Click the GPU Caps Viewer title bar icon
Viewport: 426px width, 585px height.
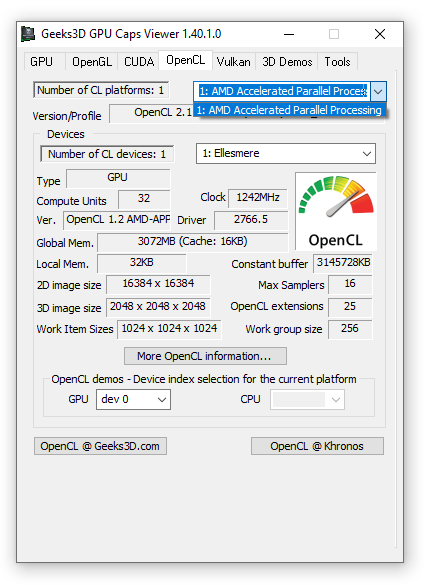point(28,34)
